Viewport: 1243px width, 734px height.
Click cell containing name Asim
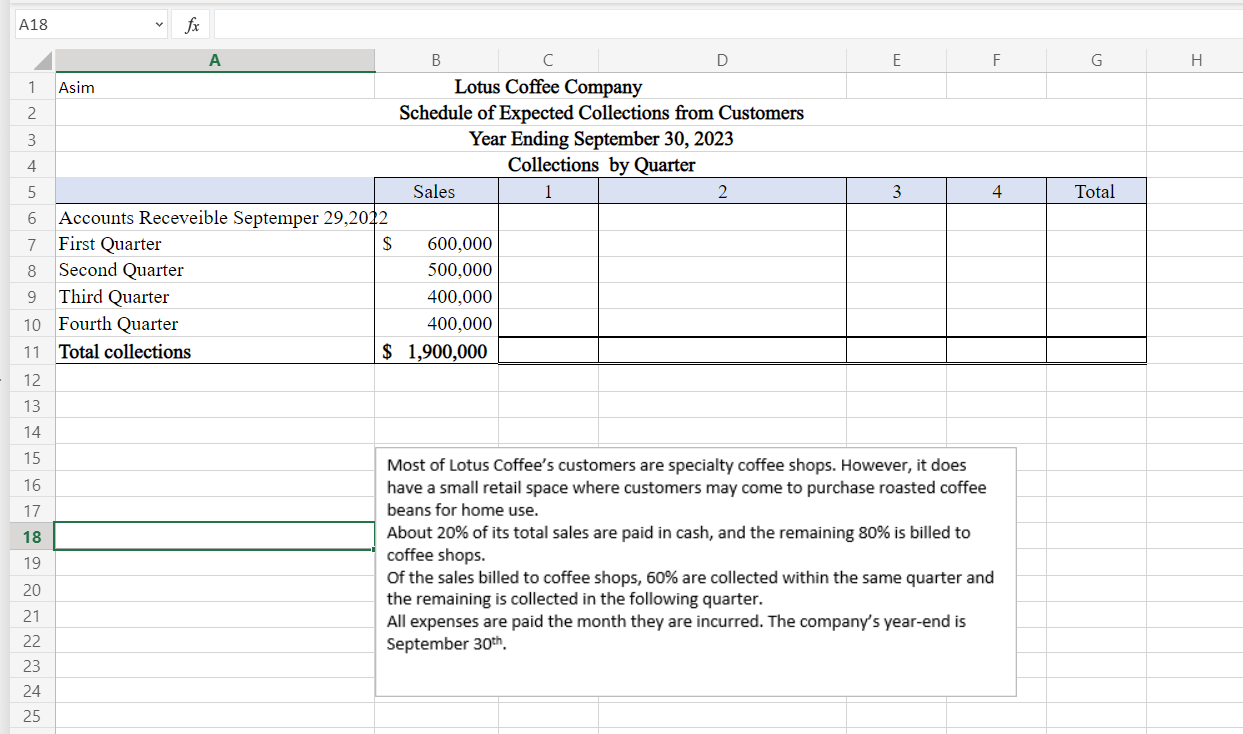click(x=78, y=88)
